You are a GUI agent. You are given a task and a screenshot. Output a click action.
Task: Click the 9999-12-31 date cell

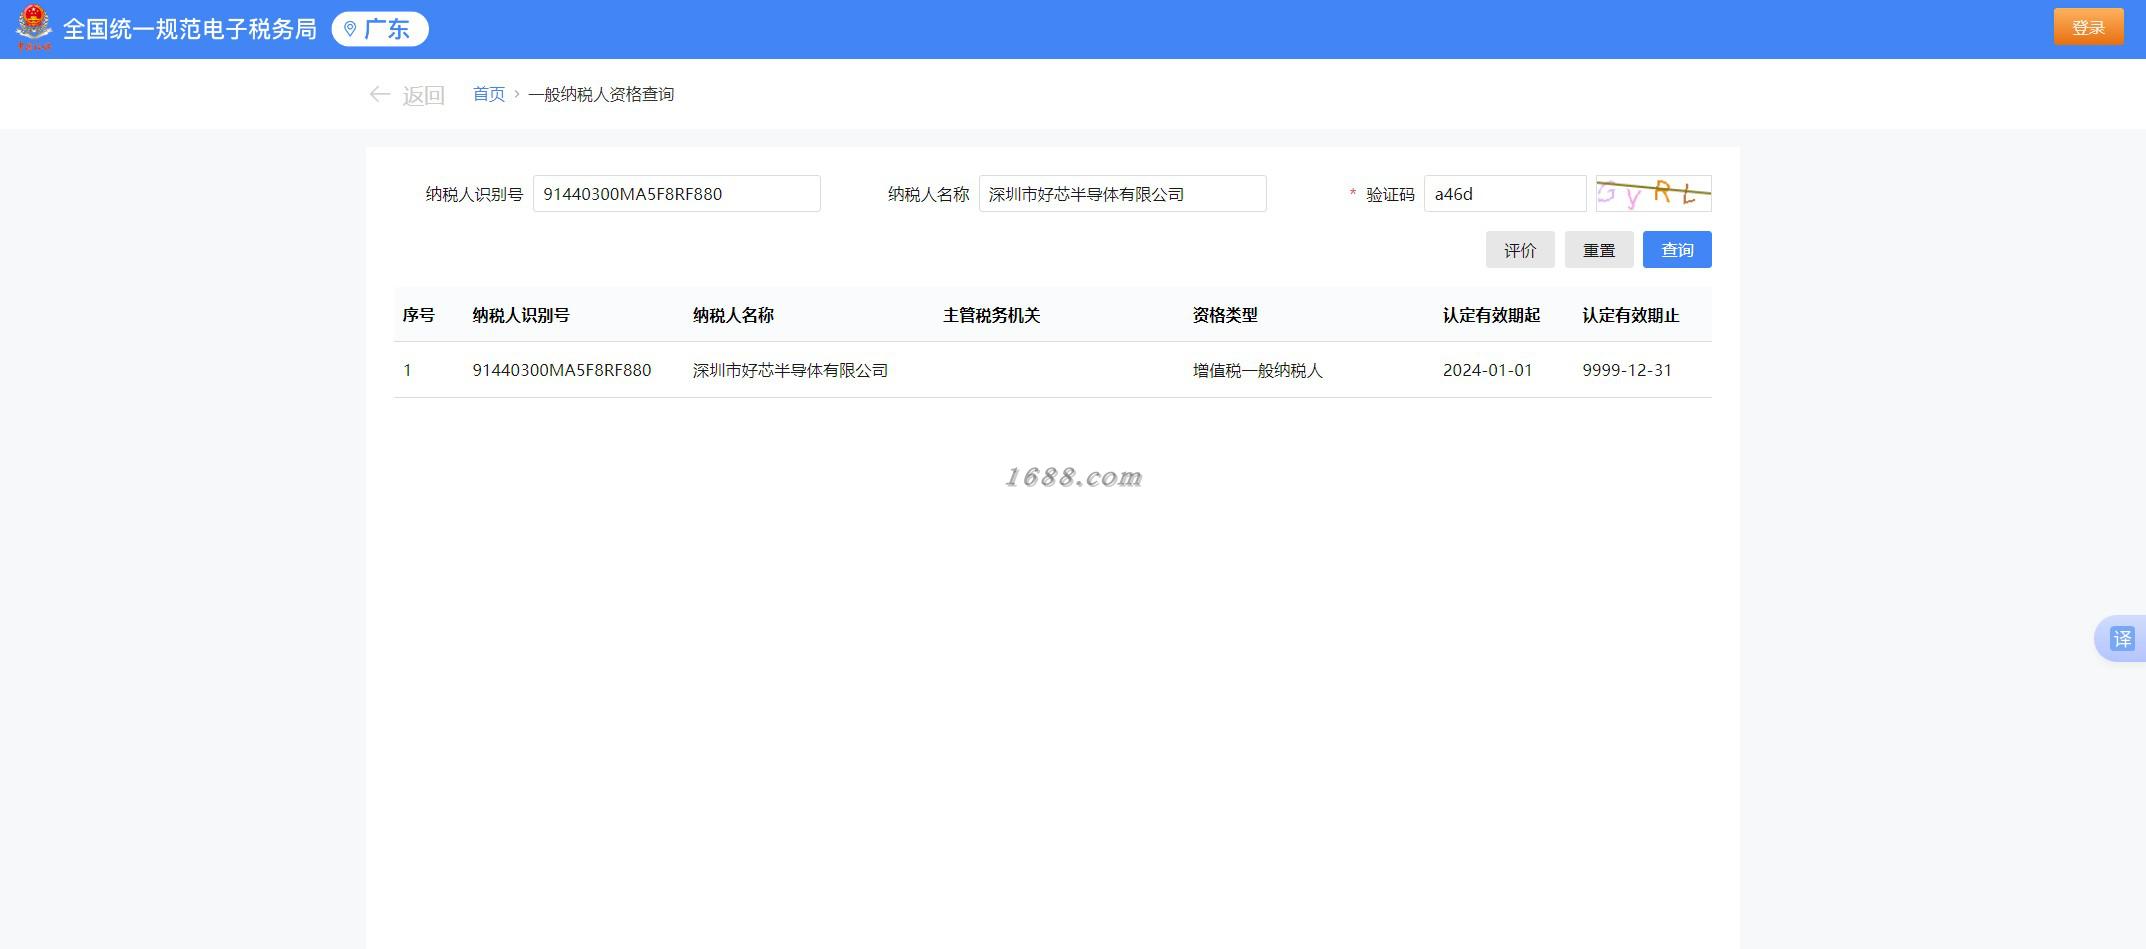point(1627,370)
